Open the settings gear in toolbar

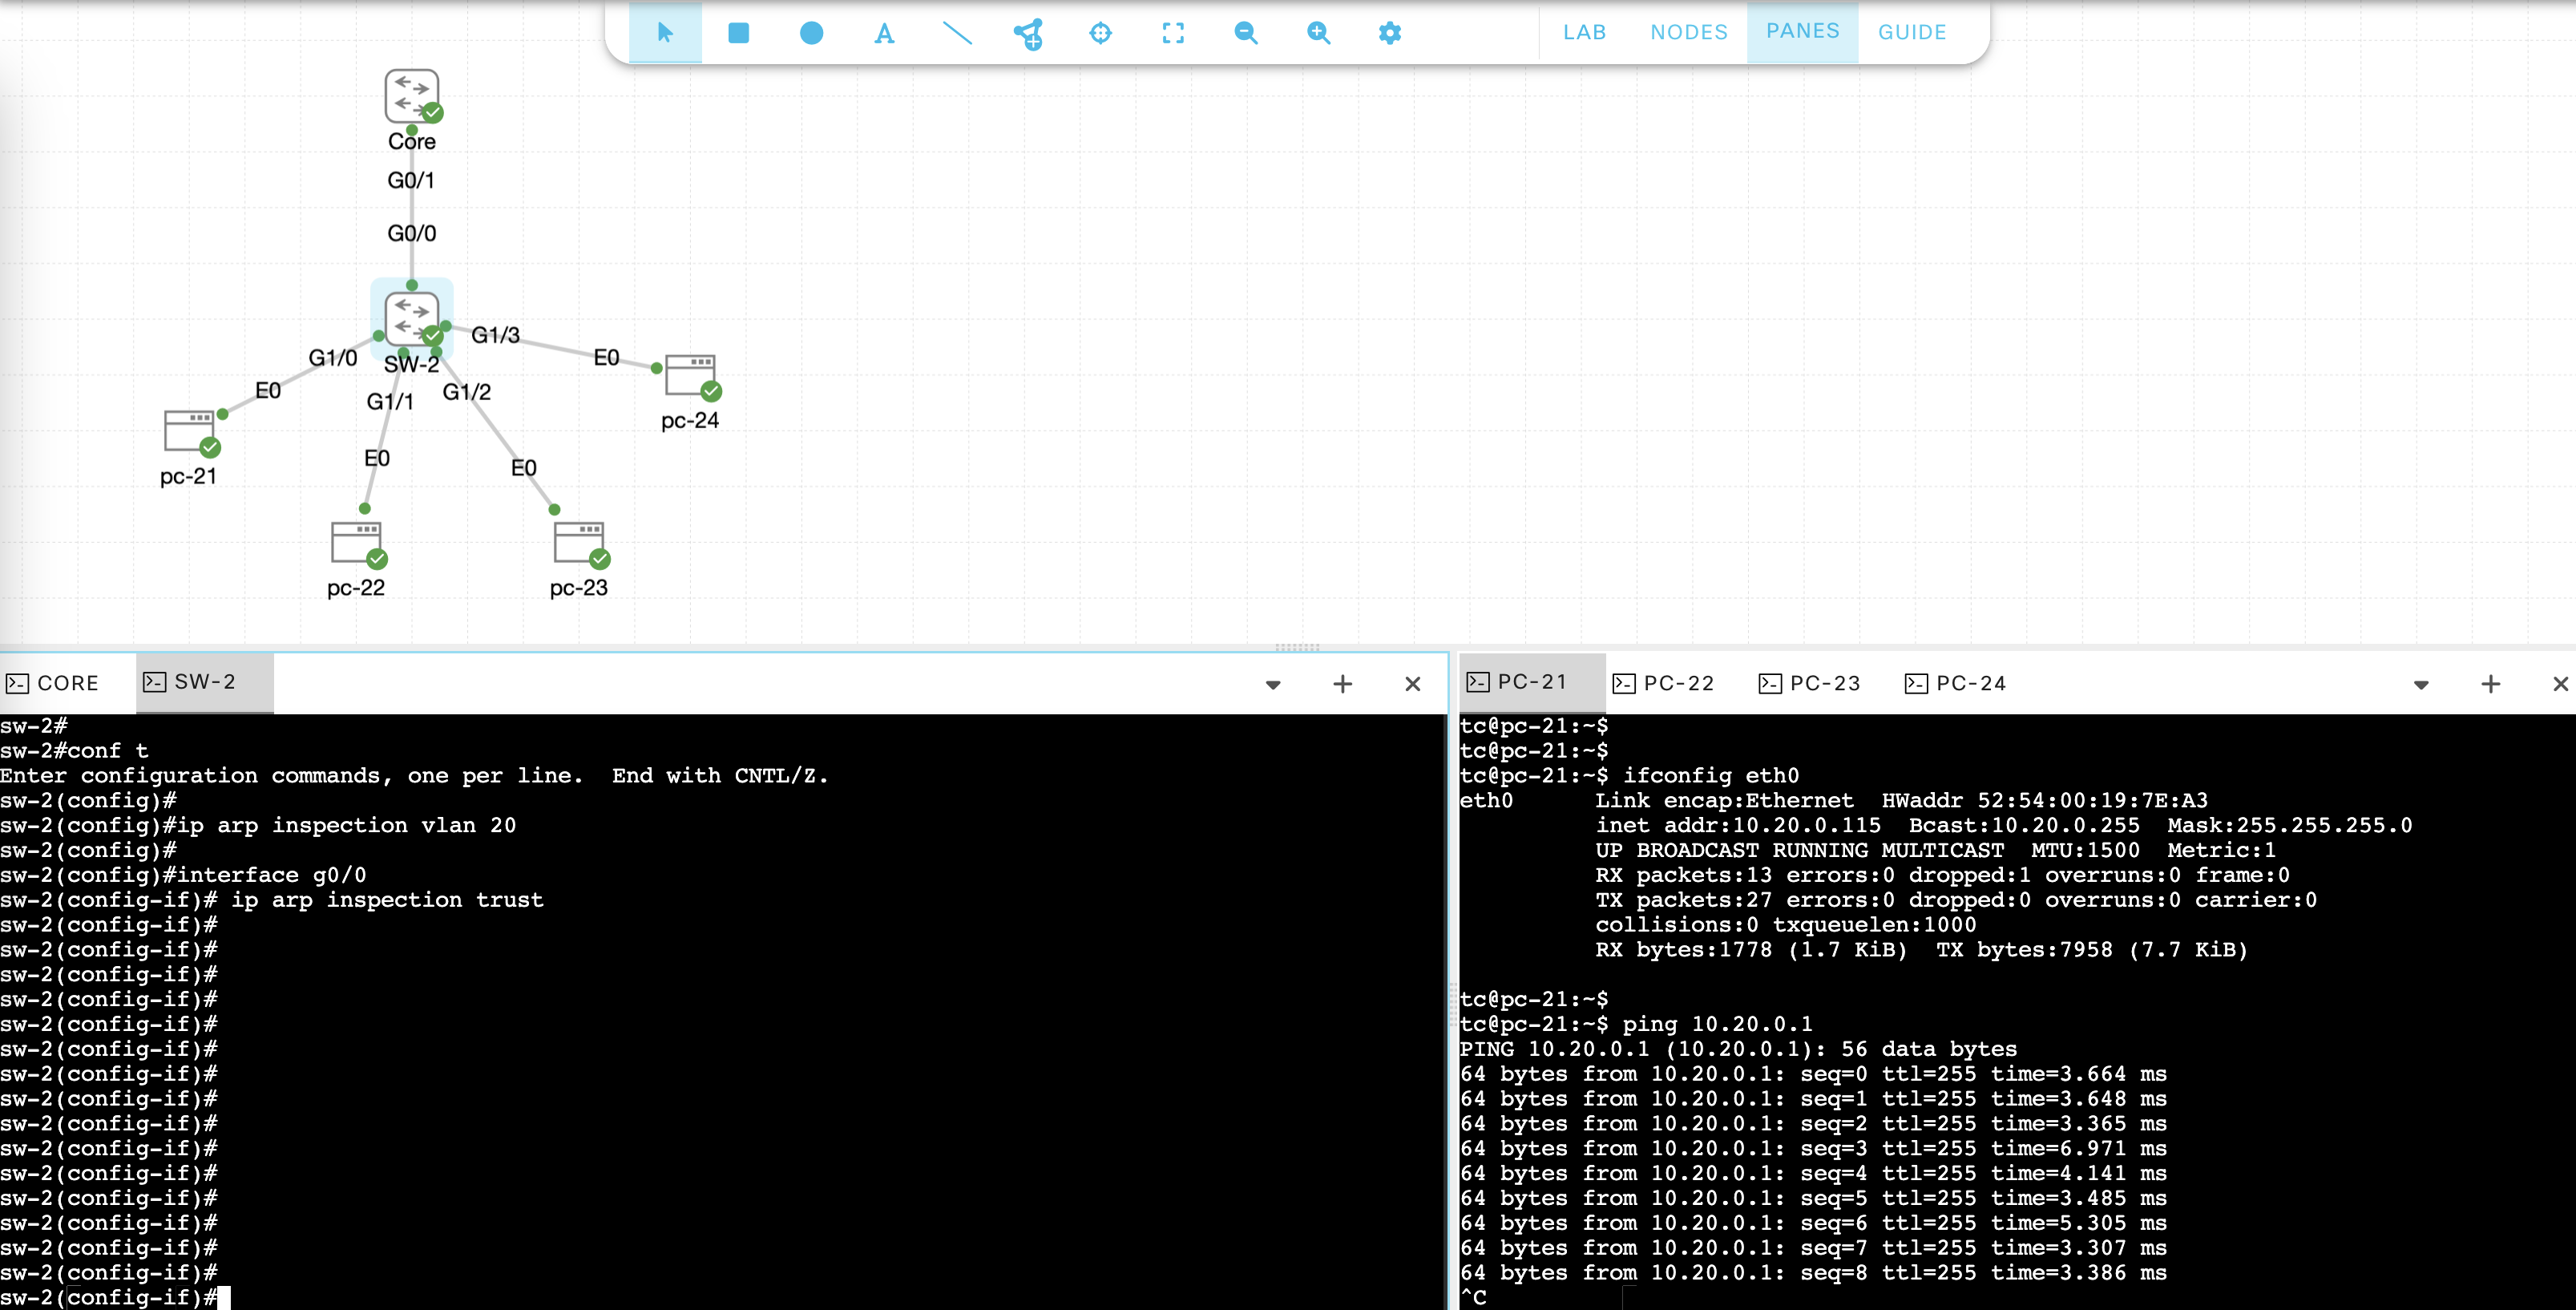(x=1390, y=33)
